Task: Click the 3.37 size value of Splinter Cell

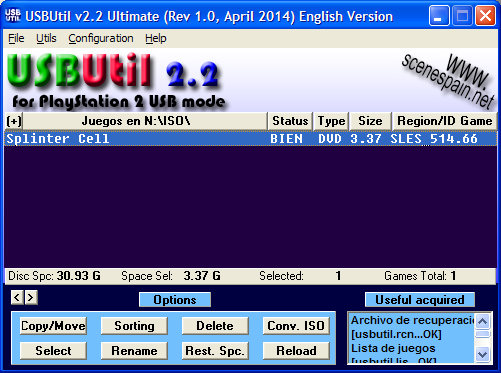Action: tap(366, 139)
